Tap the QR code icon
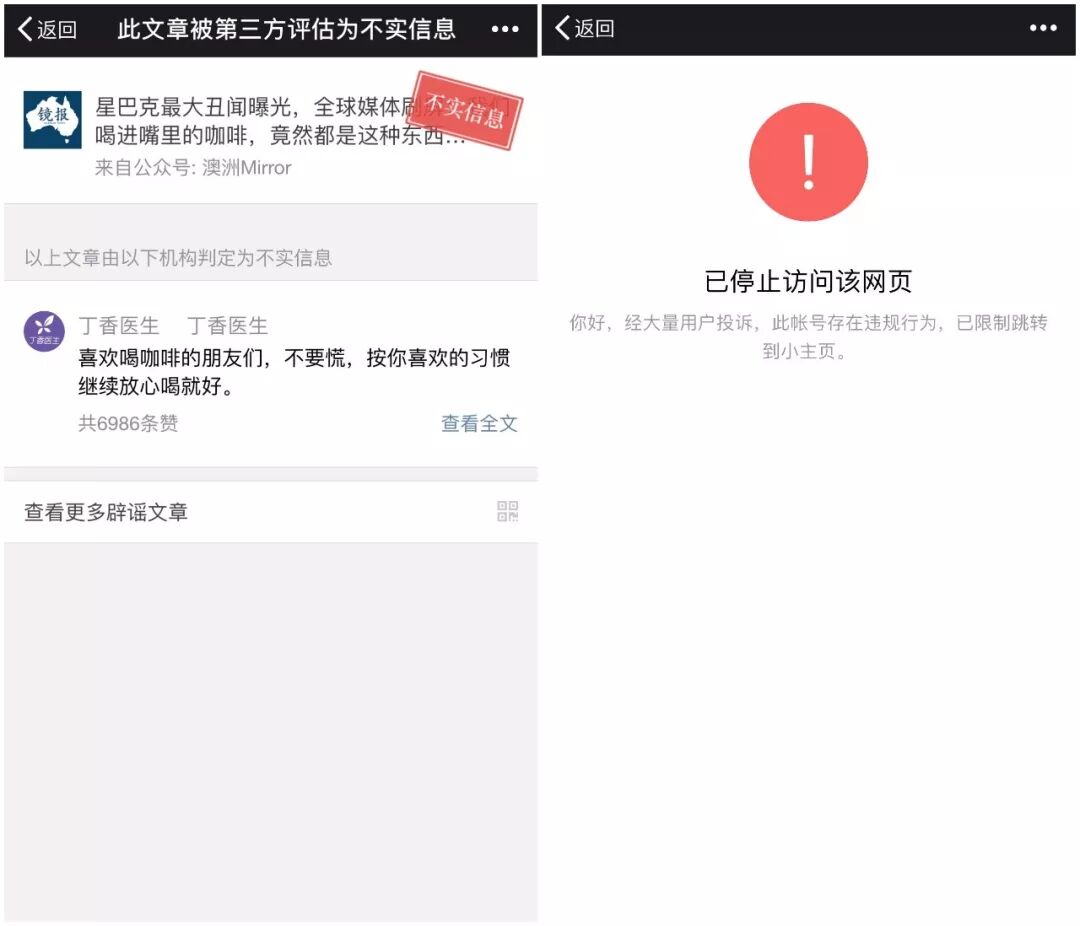Viewport: 1080px width, 926px height. coord(508,511)
